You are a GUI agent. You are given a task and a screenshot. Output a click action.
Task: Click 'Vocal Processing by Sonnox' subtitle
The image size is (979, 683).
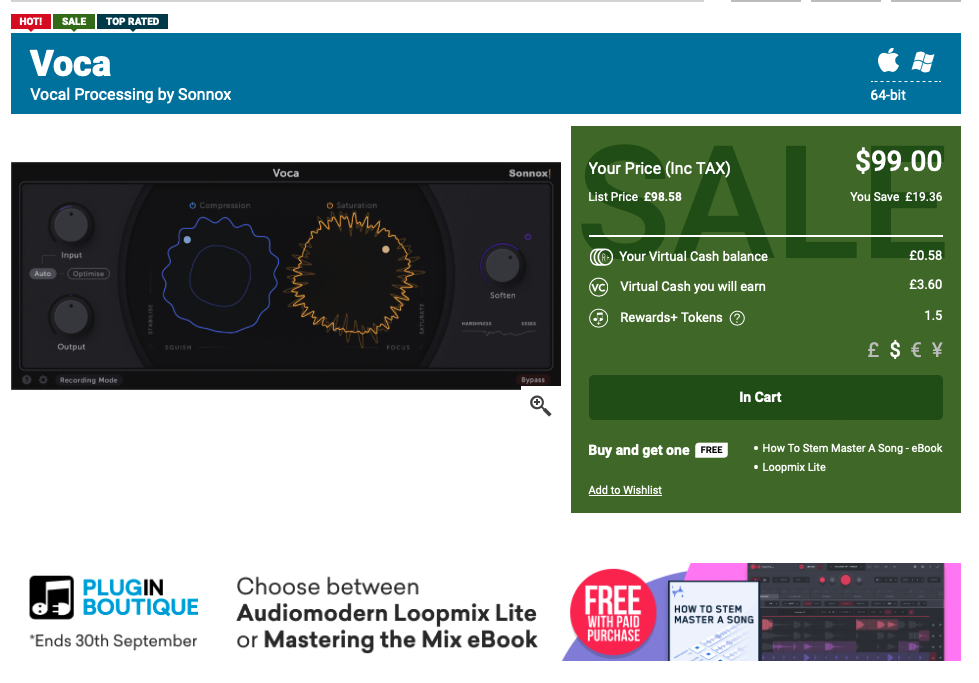click(130, 94)
